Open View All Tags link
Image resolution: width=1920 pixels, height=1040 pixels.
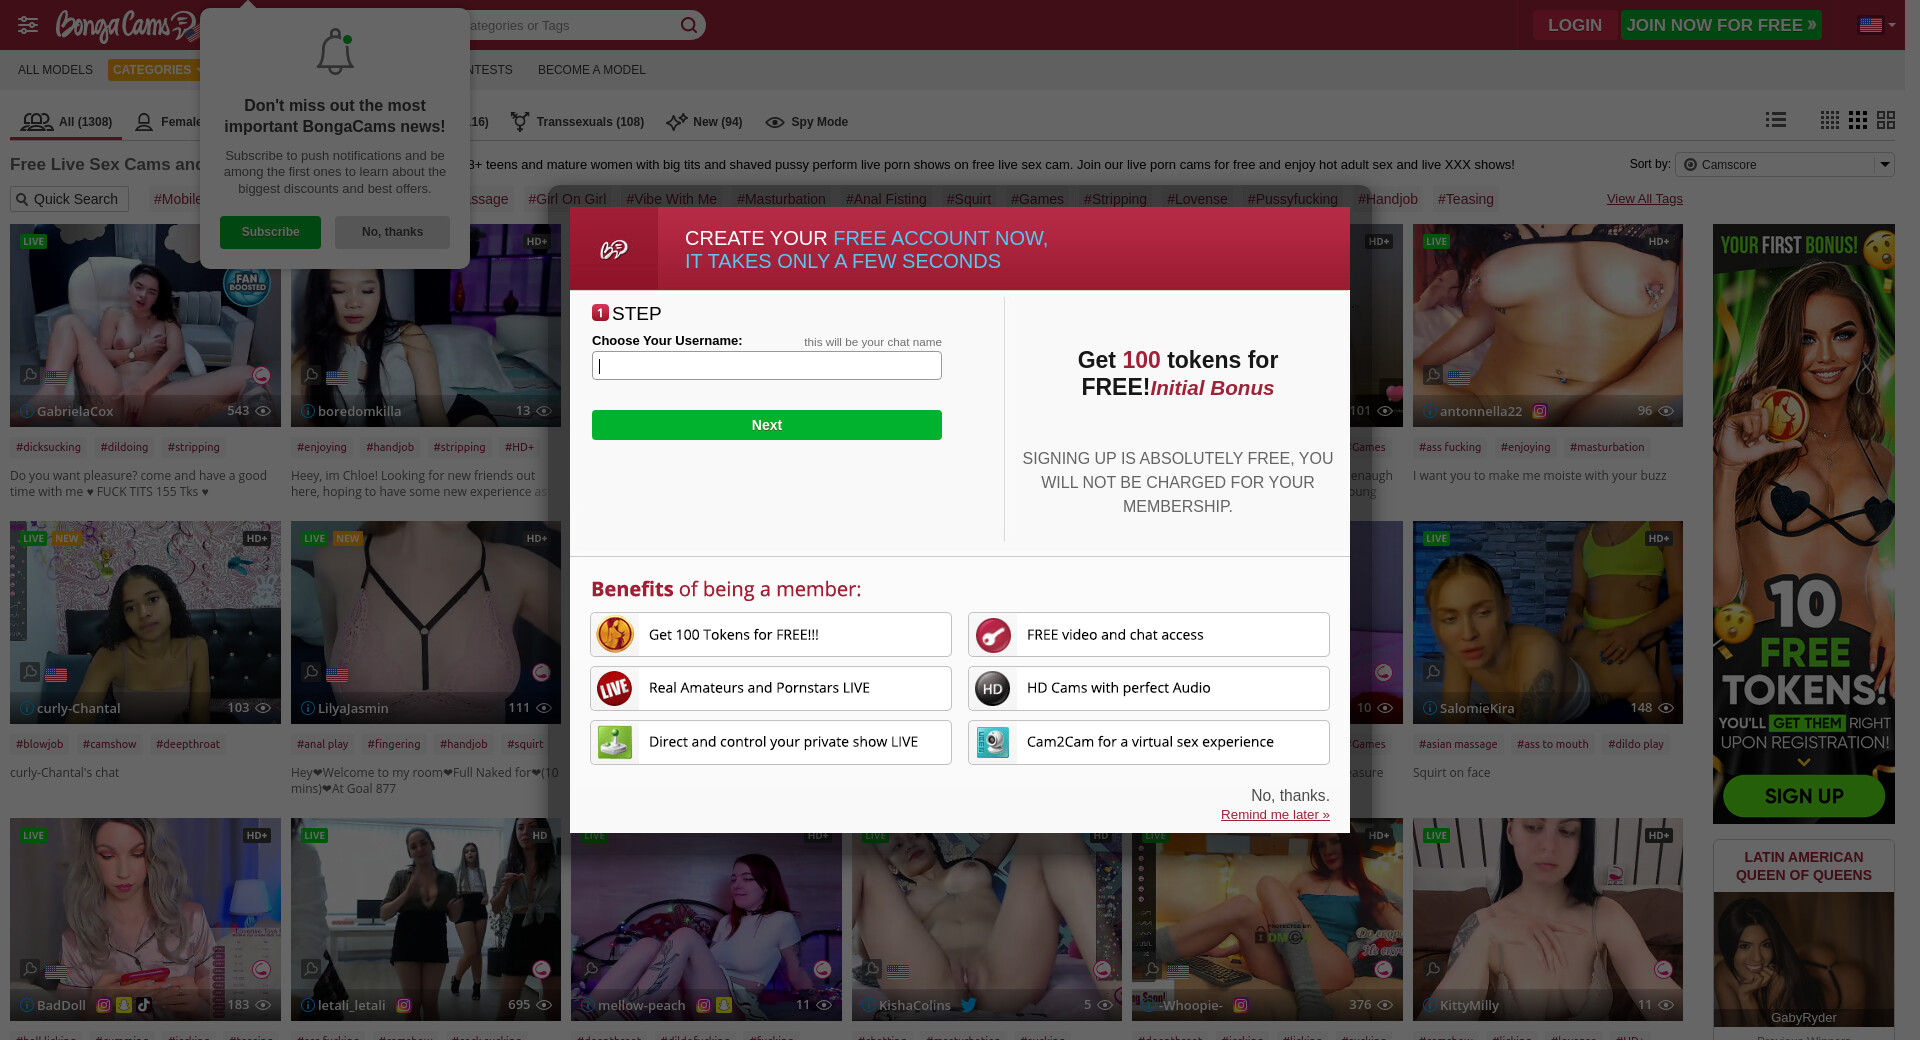point(1645,199)
